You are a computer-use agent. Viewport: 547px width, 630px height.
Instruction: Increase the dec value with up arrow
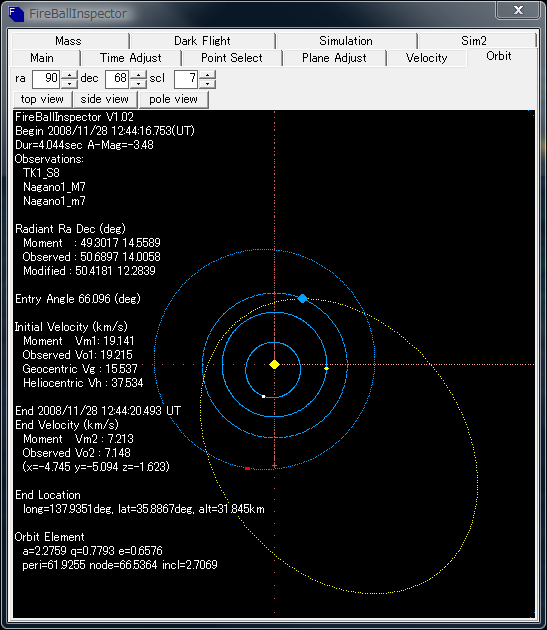pos(139,75)
